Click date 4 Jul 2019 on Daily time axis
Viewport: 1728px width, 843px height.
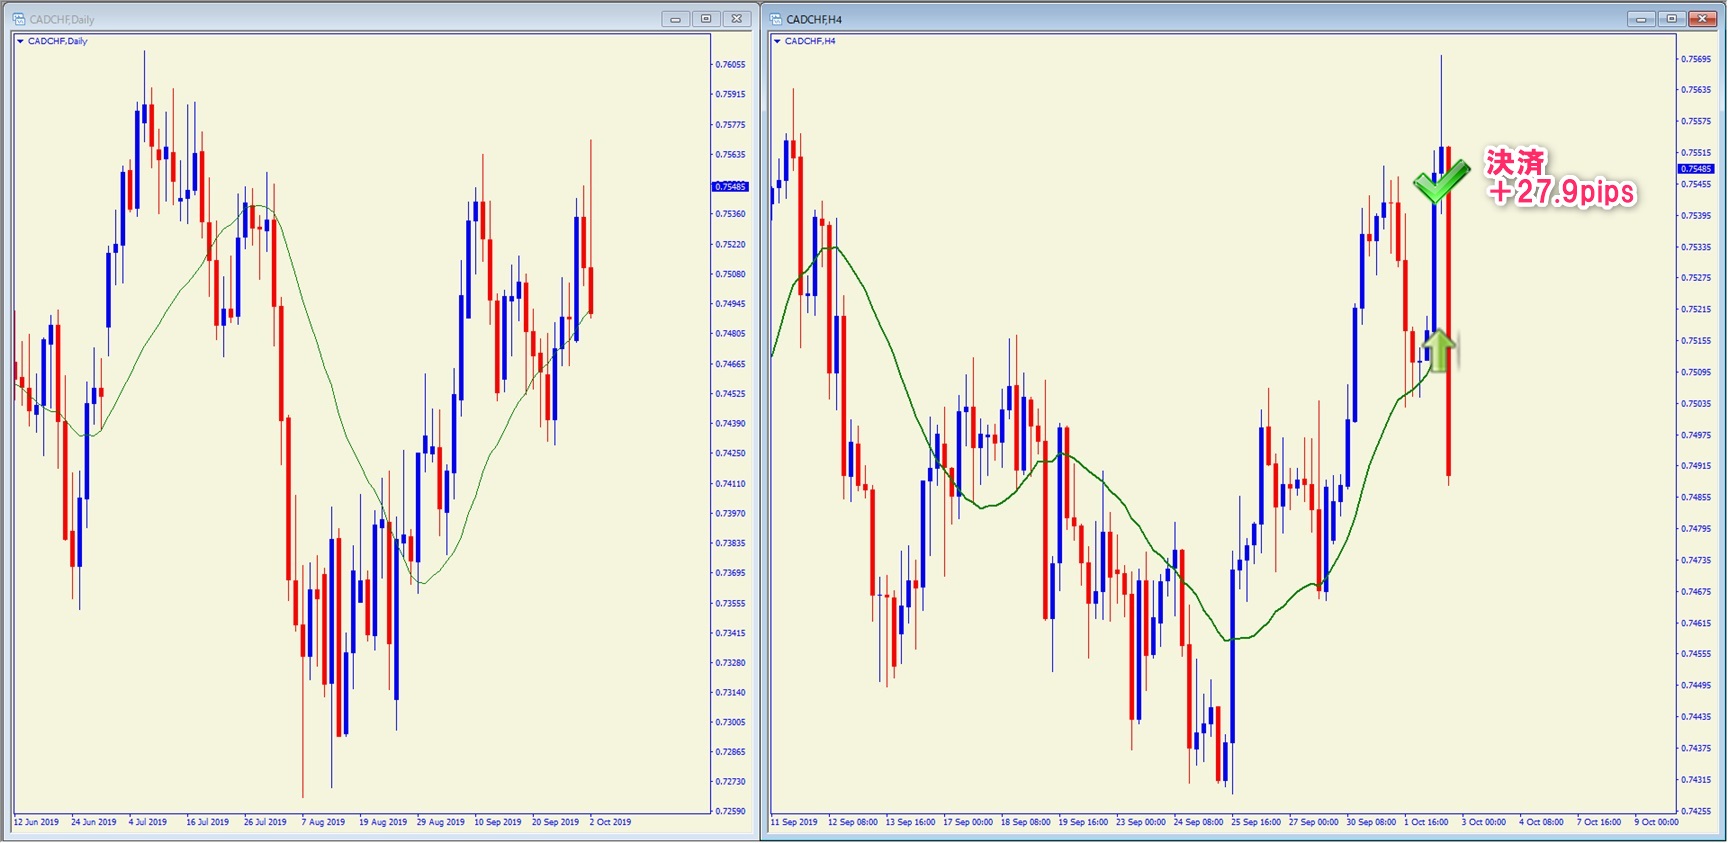tap(148, 822)
